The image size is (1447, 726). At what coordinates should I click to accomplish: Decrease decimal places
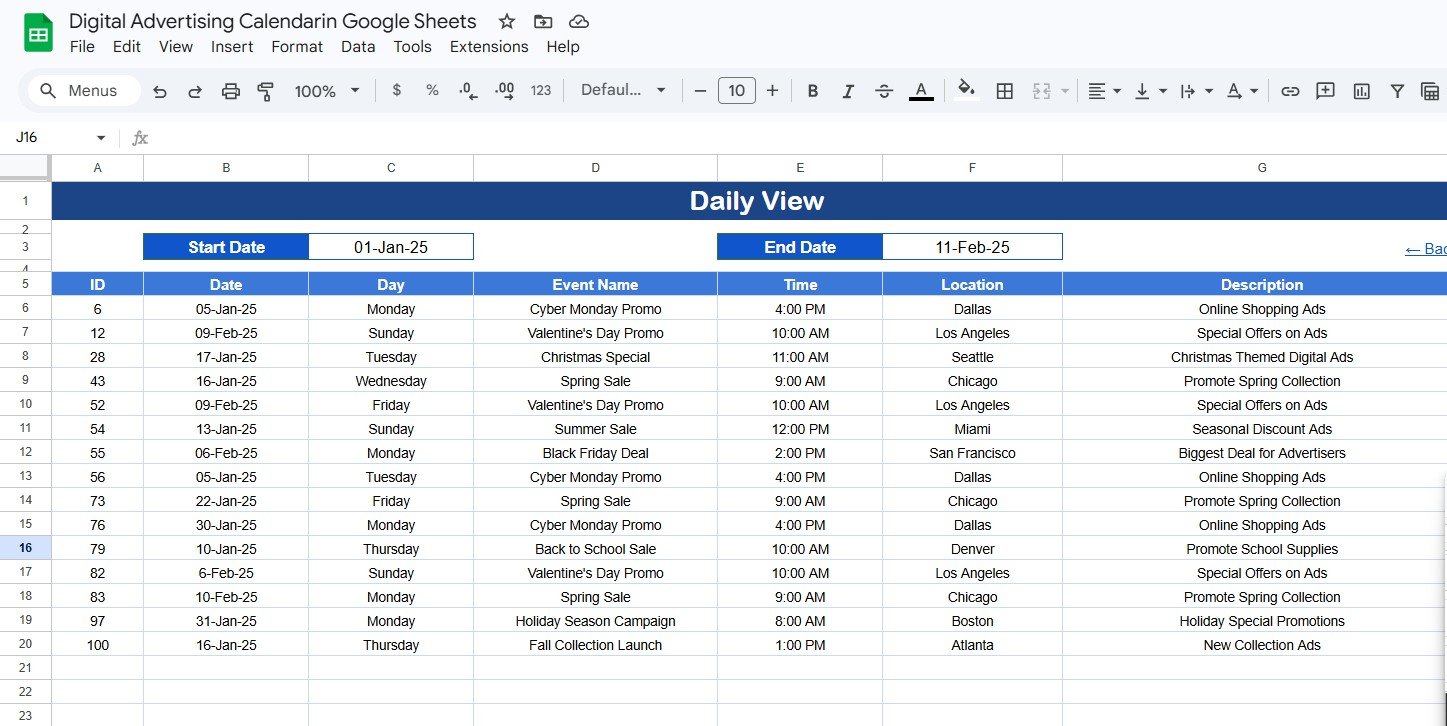pos(468,90)
